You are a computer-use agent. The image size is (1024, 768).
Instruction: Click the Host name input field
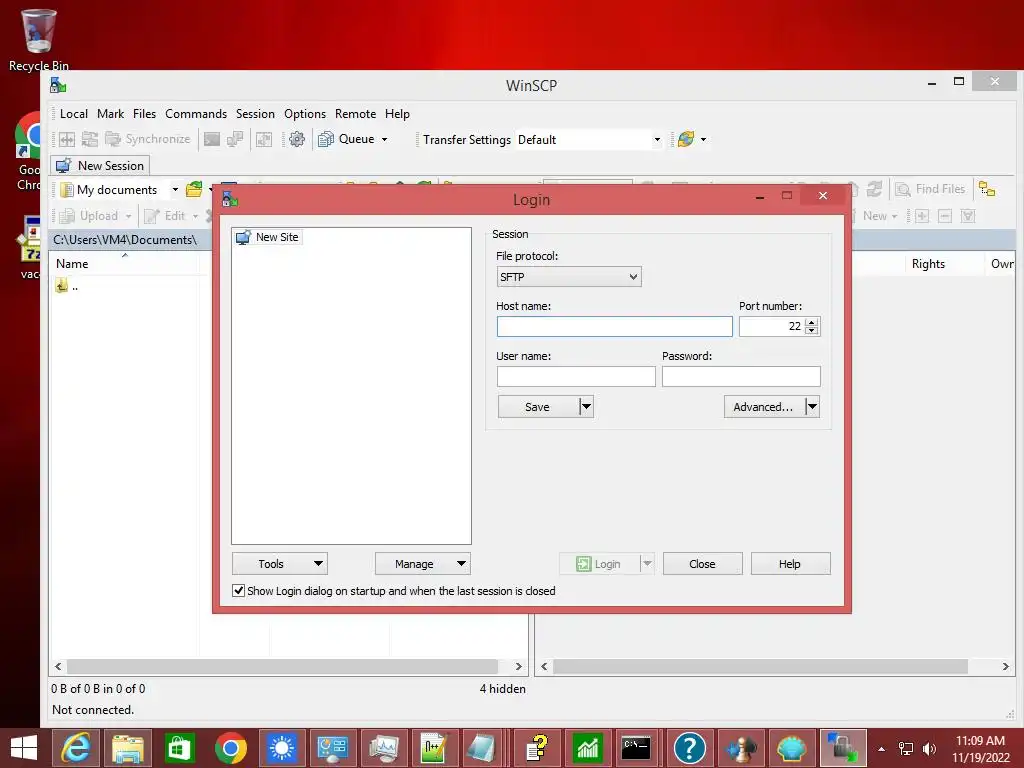(615, 327)
